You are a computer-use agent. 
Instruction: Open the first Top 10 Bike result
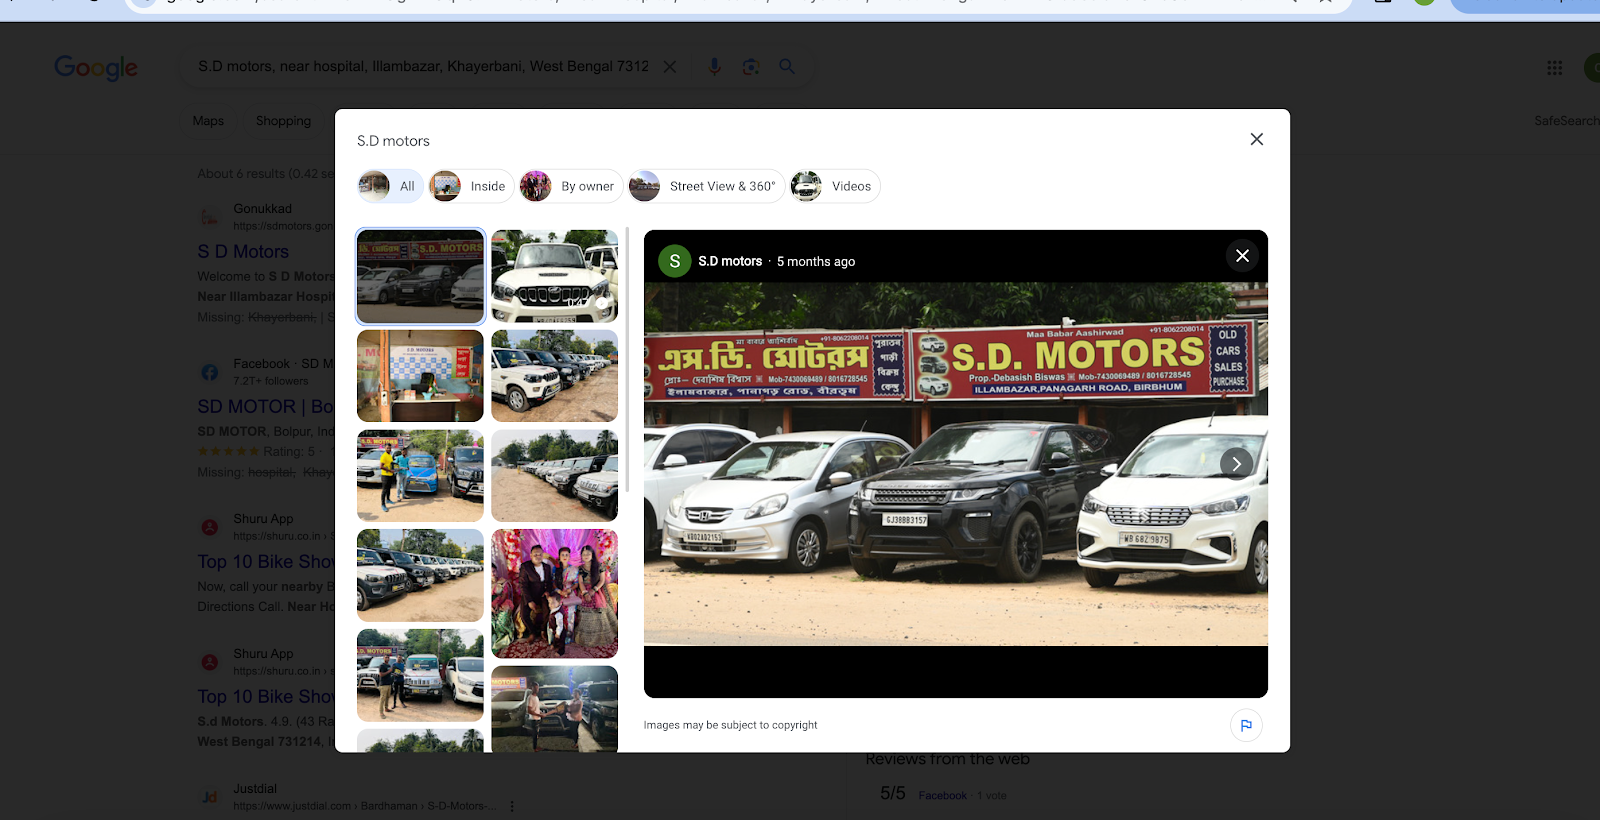point(265,562)
